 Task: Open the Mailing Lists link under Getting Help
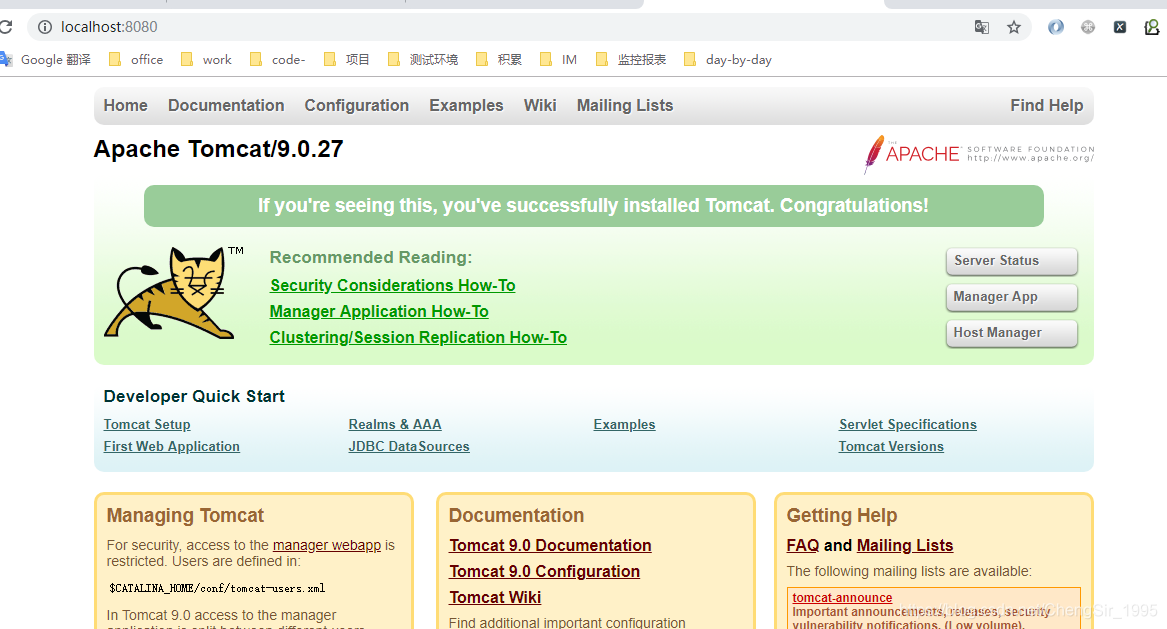(x=904, y=546)
